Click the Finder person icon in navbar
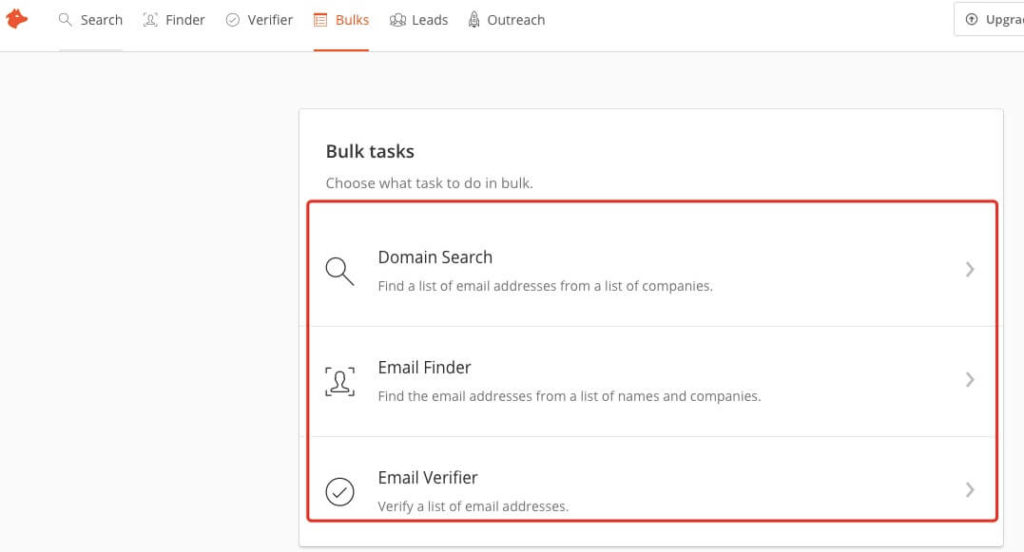This screenshot has width=1024, height=552. coord(150,20)
